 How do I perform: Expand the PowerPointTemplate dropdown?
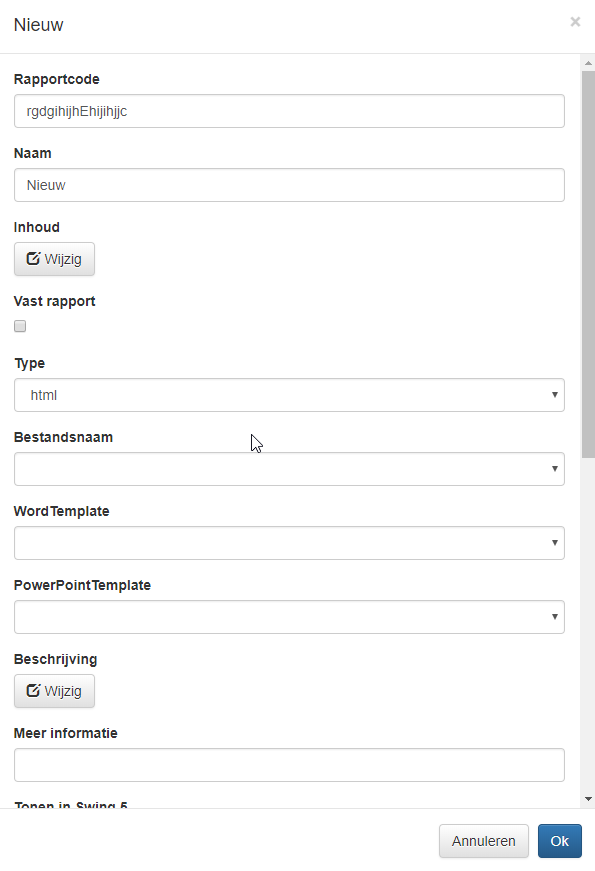[289, 617]
